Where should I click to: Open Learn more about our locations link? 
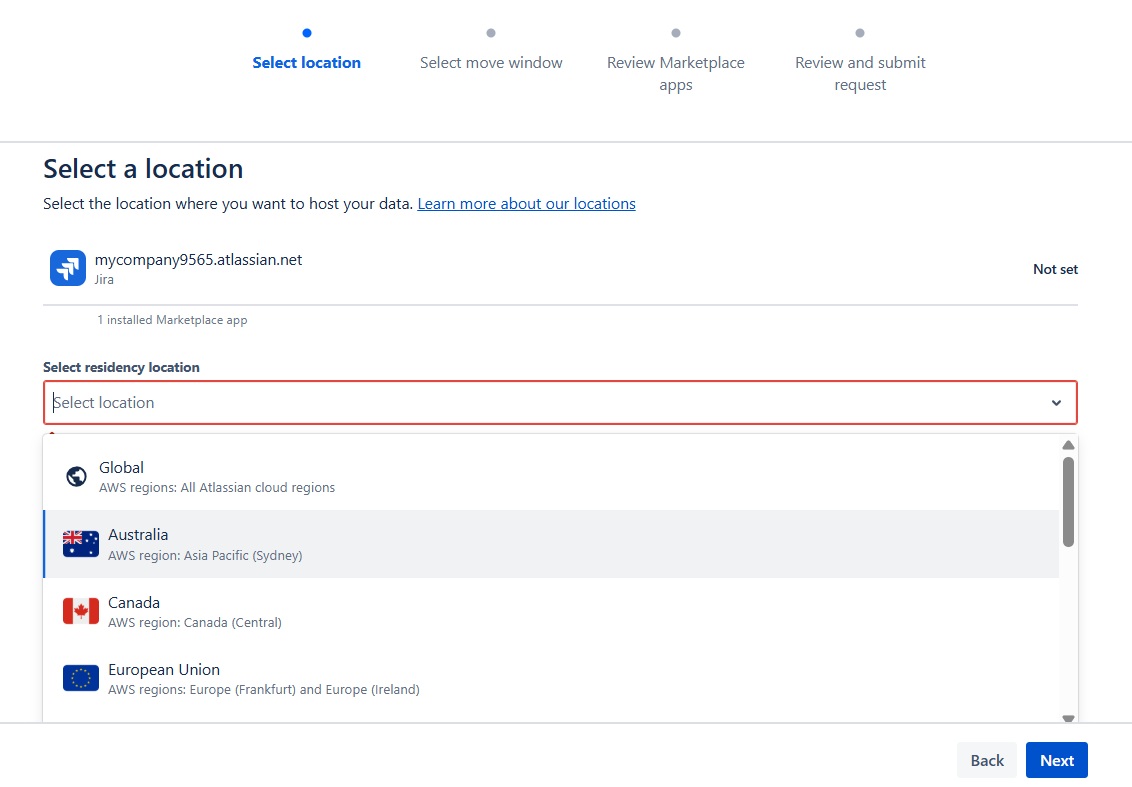point(526,204)
